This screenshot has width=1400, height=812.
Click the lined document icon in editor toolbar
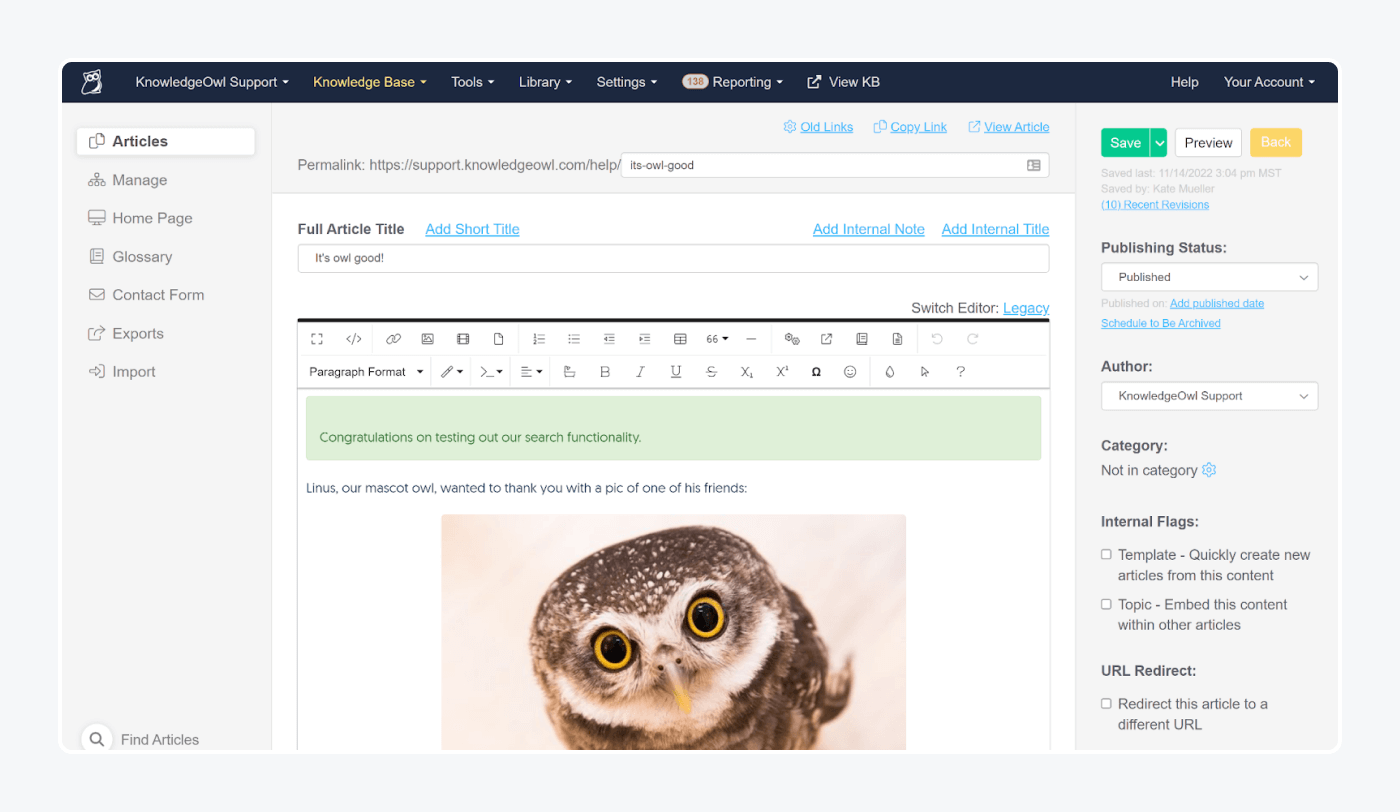coord(897,339)
